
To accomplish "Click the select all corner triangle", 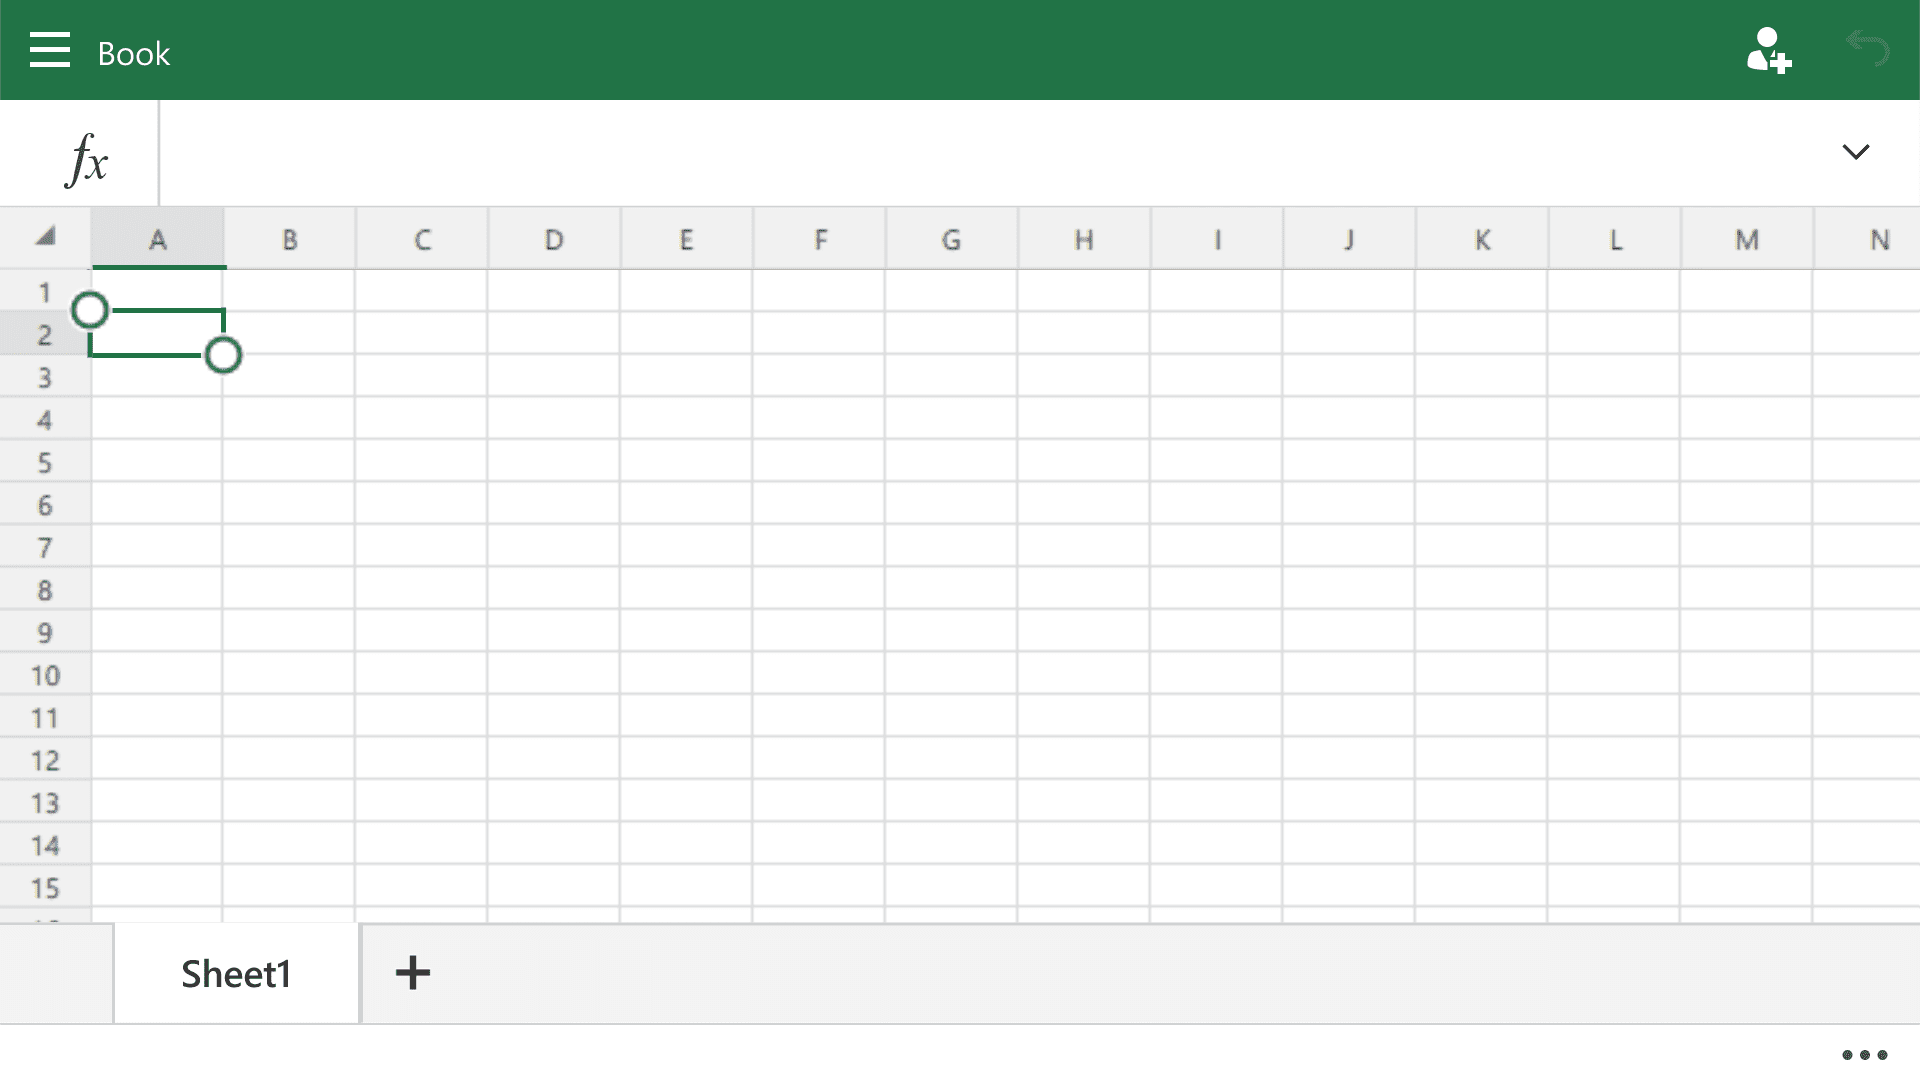I will click(45, 237).
